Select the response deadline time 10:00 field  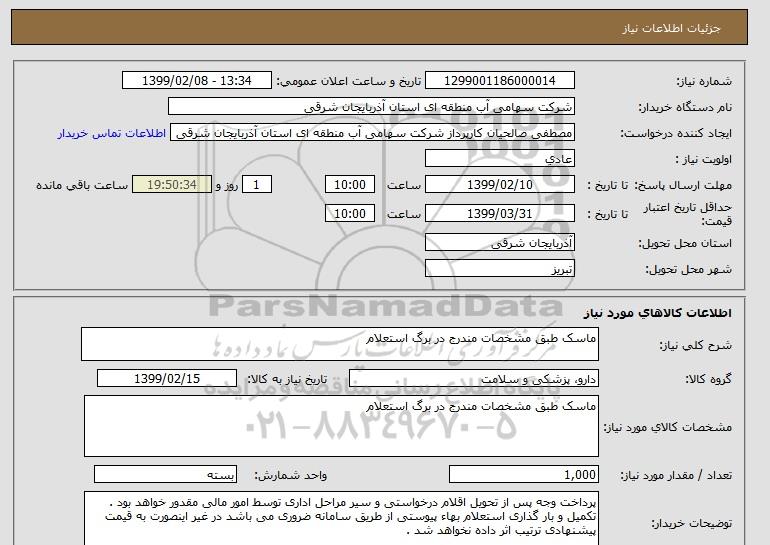(350, 185)
